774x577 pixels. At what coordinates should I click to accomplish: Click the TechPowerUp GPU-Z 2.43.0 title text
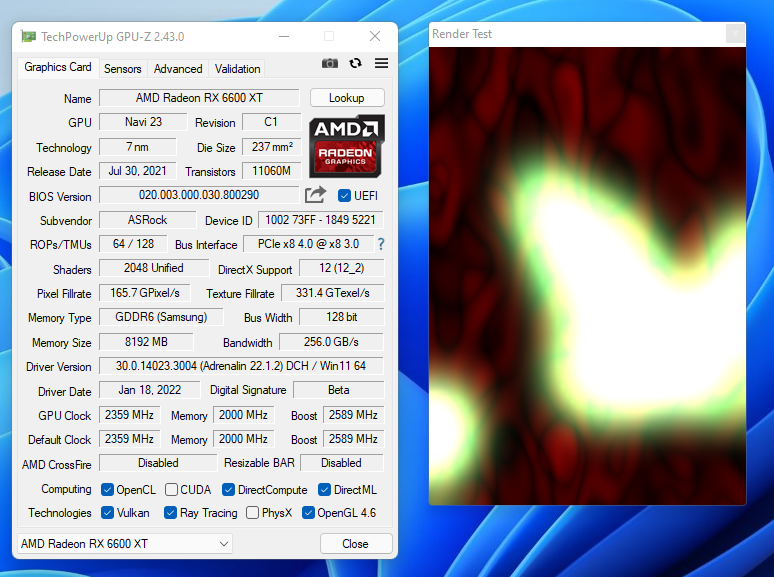tap(113, 37)
